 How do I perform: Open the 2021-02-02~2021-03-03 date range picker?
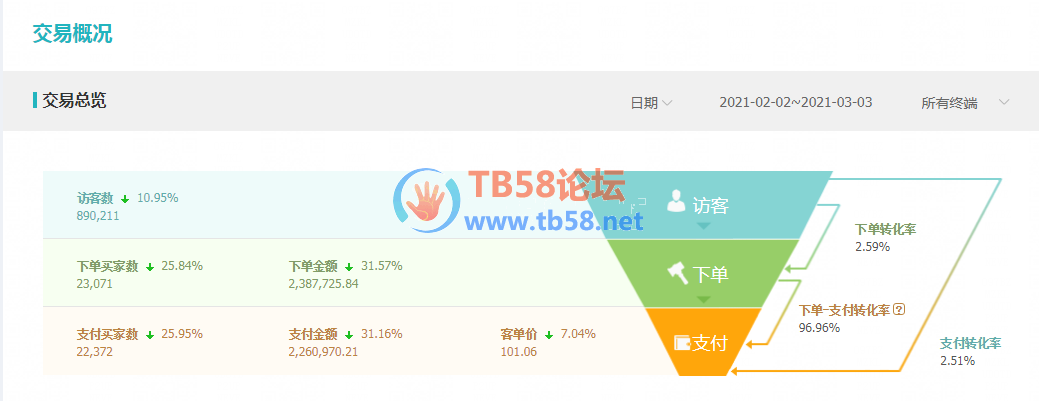[x=796, y=102]
